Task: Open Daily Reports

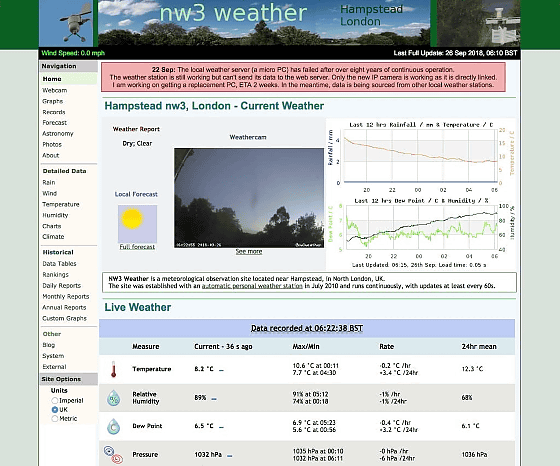Action: click(x=61, y=286)
